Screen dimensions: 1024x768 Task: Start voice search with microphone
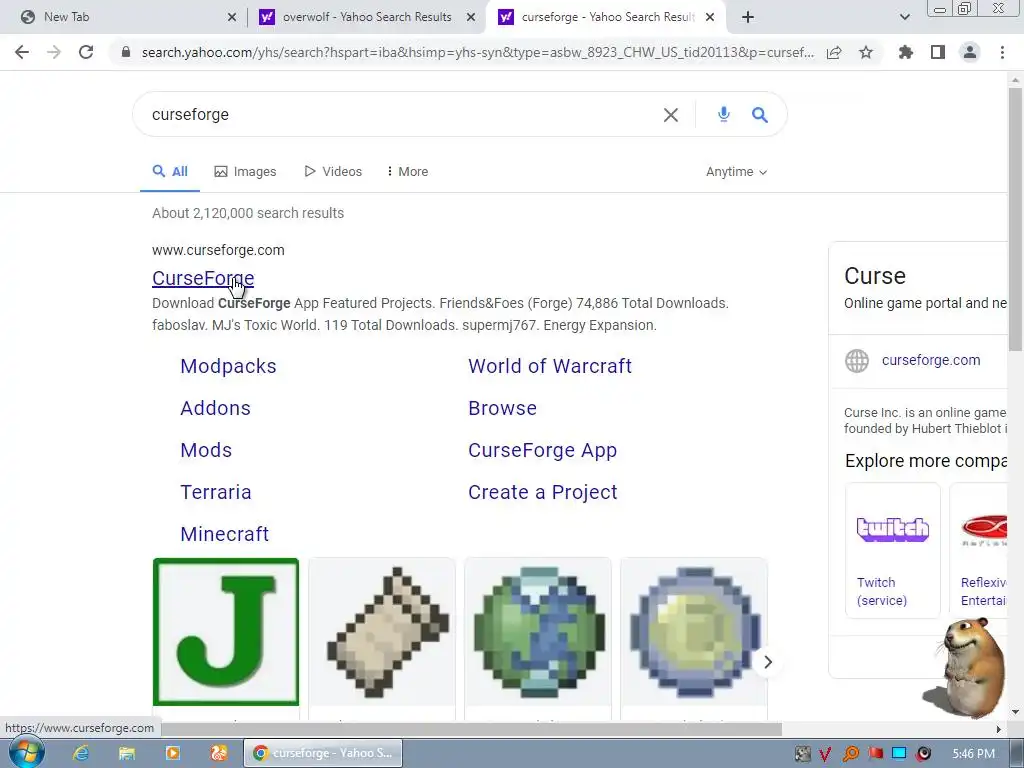pyautogui.click(x=724, y=114)
